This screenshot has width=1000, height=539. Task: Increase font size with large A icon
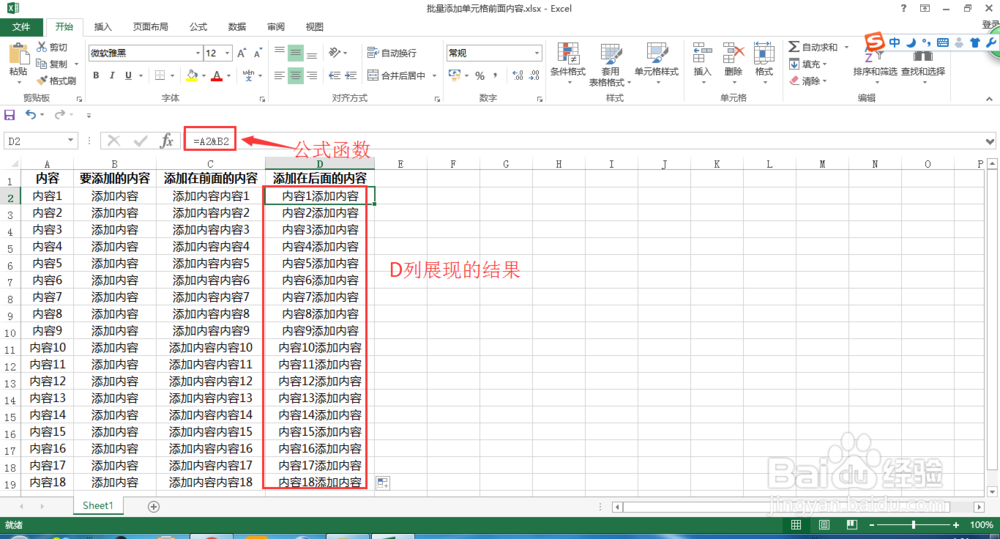coord(242,53)
